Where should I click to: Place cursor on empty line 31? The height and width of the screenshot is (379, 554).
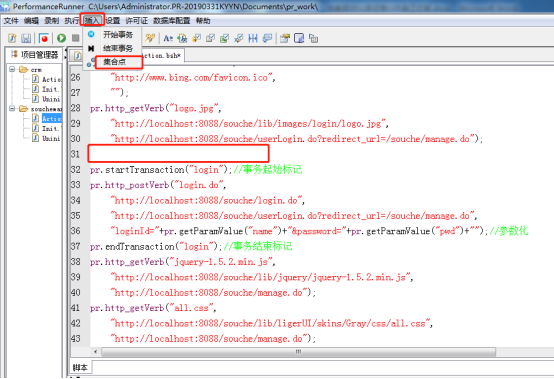pyautogui.click(x=178, y=154)
